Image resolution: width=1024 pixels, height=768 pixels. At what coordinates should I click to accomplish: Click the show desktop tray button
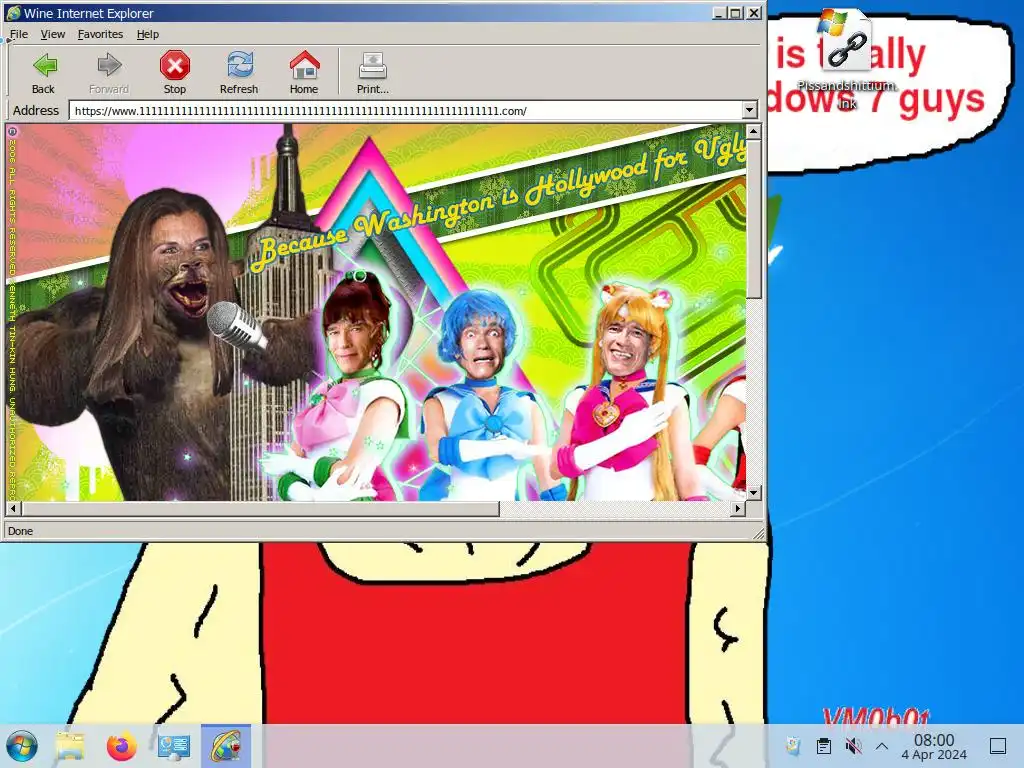[998, 746]
